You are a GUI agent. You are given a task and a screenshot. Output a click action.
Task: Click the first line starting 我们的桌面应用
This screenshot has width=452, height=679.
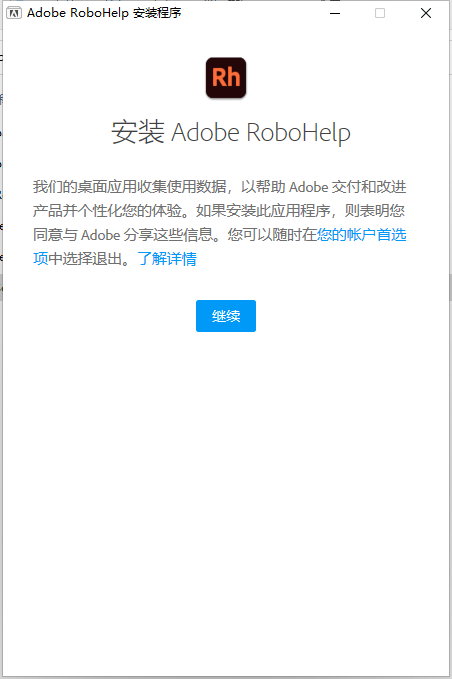(x=220, y=187)
